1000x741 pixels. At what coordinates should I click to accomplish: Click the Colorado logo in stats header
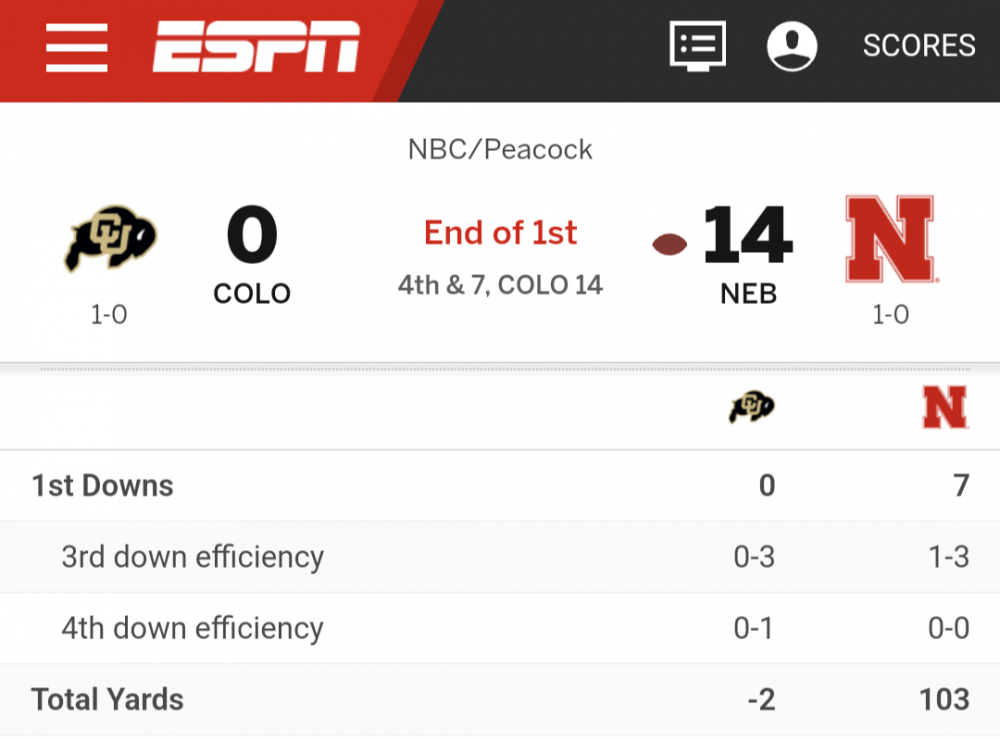752,407
